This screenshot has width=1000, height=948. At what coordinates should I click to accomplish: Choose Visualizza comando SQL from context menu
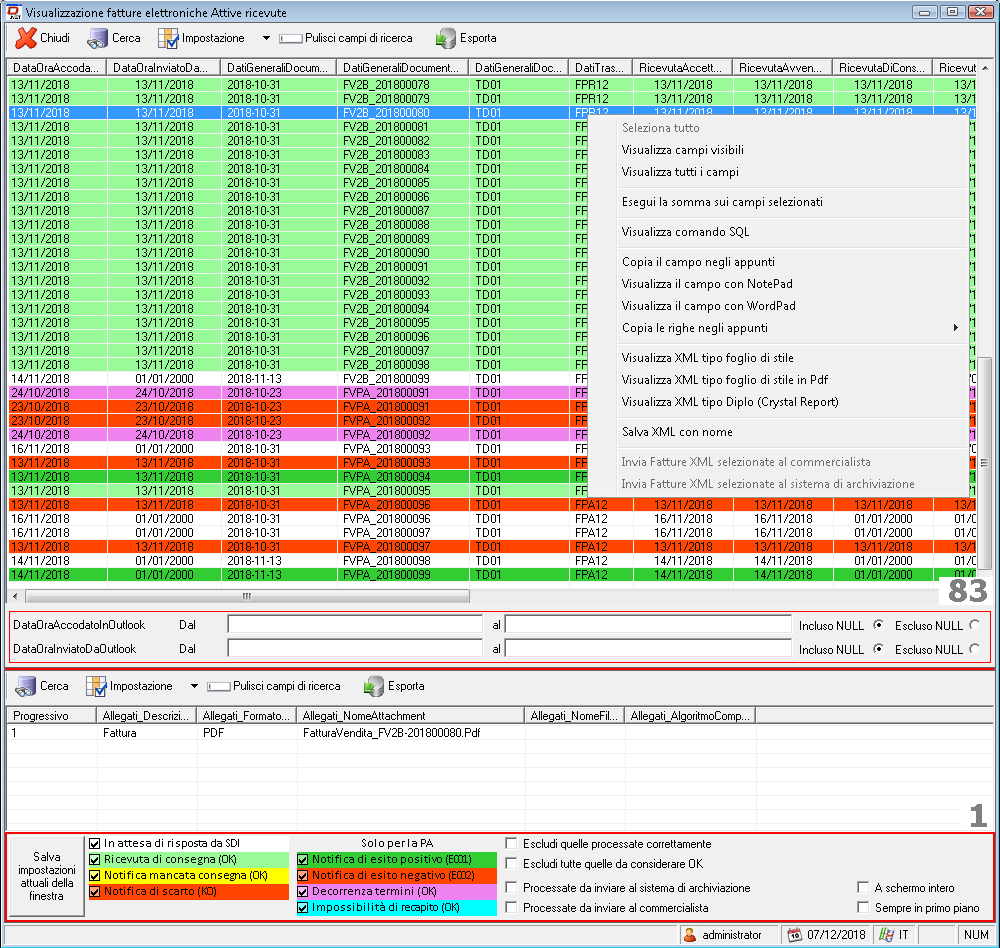(685, 232)
